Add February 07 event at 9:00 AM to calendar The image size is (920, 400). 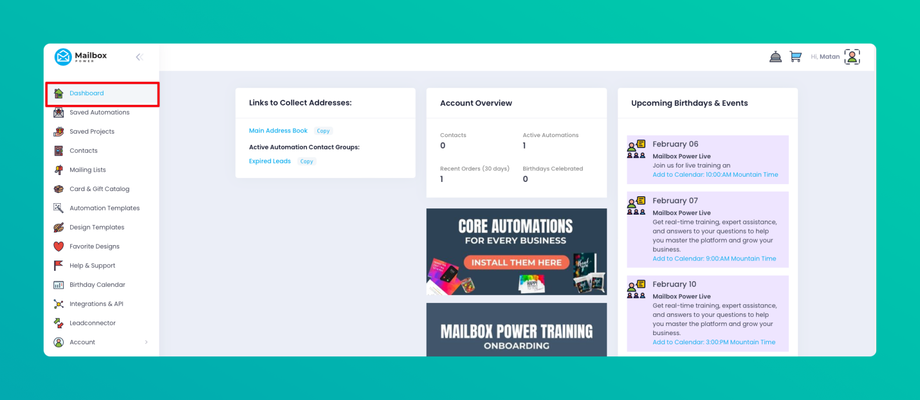714,259
